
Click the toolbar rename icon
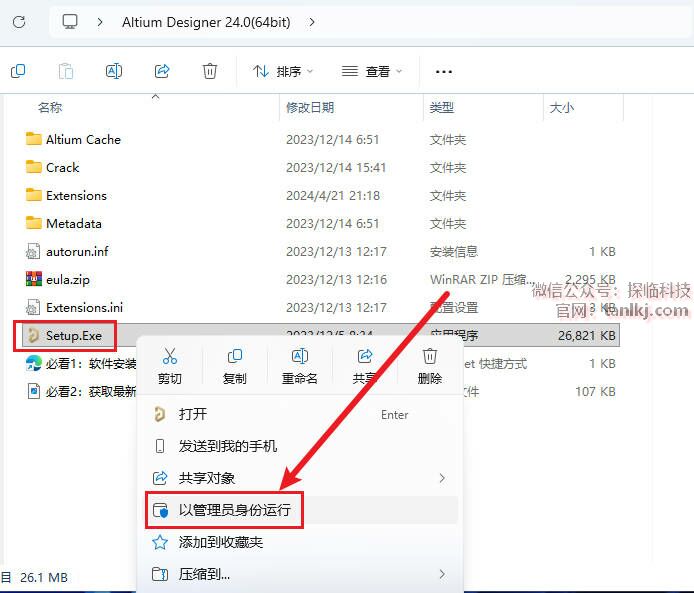[x=114, y=71]
